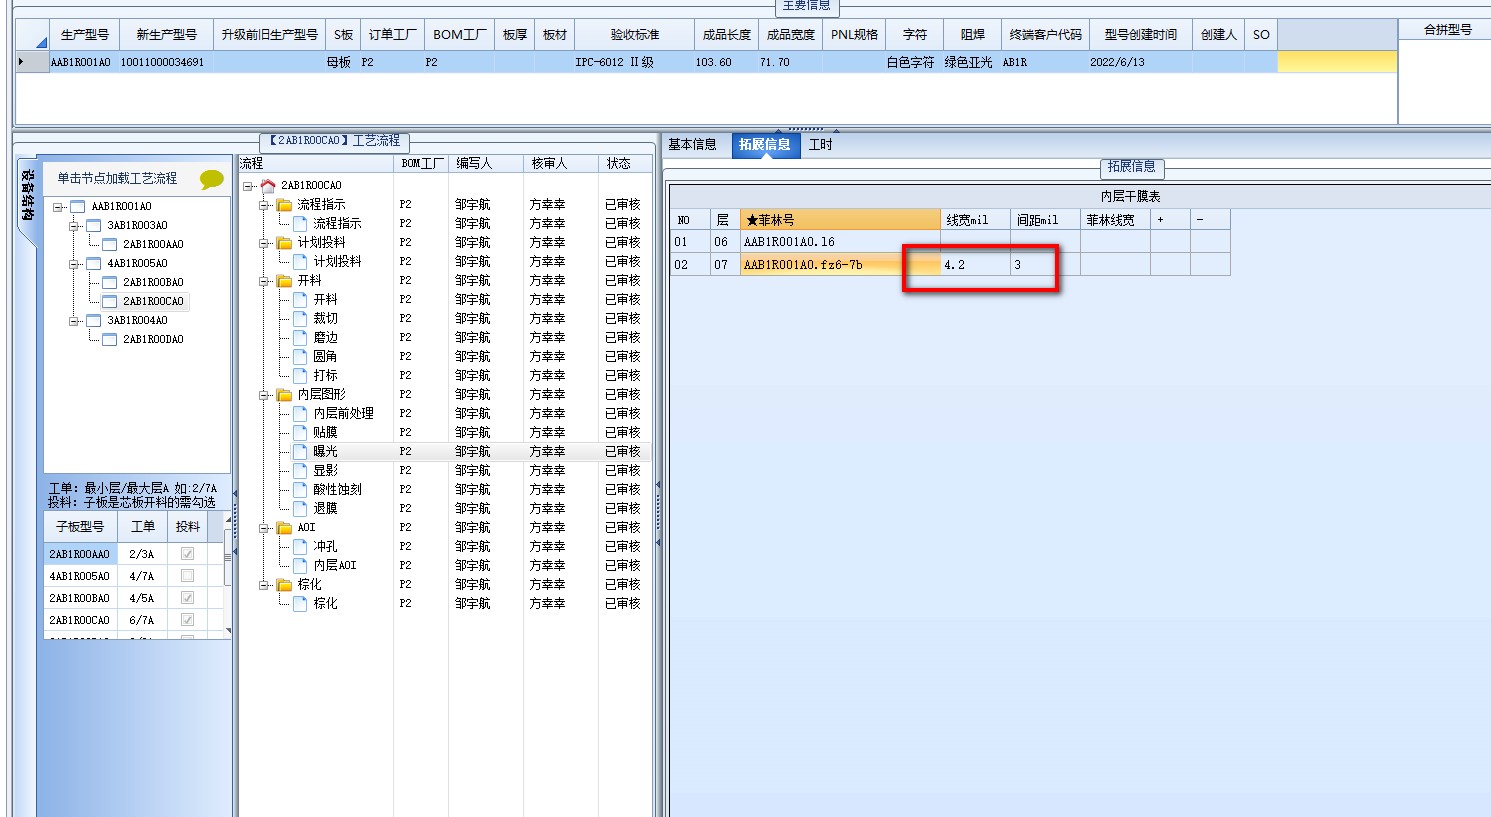Click the document icon beside 内层AOI
The height and width of the screenshot is (817, 1491).
point(300,565)
